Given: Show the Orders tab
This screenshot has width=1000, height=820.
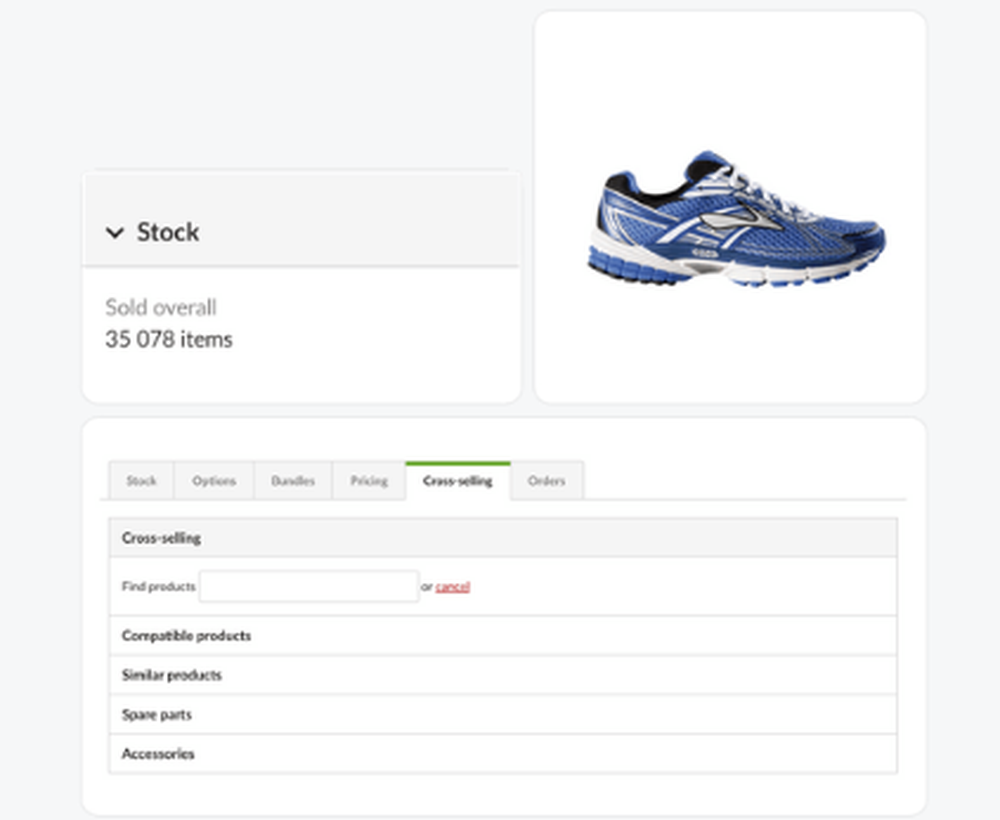Looking at the screenshot, I should pyautogui.click(x=547, y=481).
